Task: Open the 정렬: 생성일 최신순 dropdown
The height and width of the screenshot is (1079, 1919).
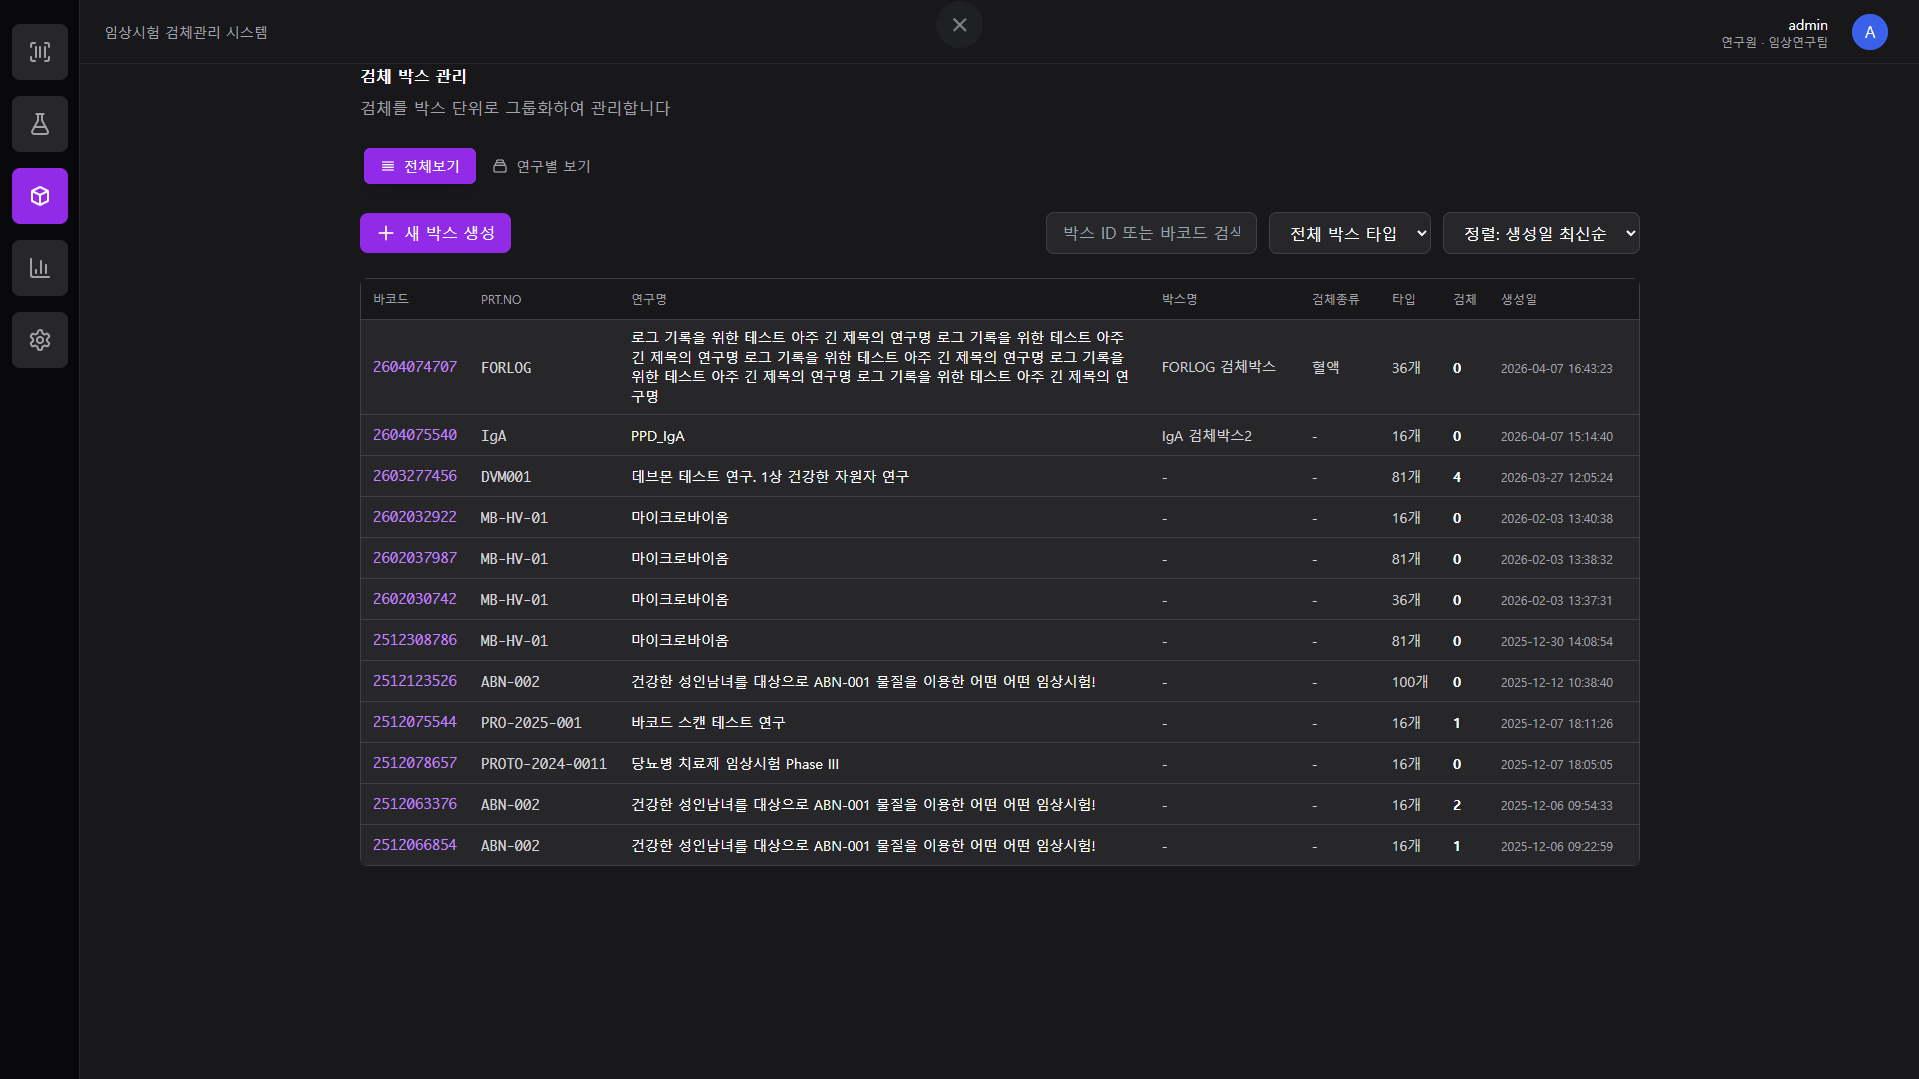Action: pos(1540,232)
